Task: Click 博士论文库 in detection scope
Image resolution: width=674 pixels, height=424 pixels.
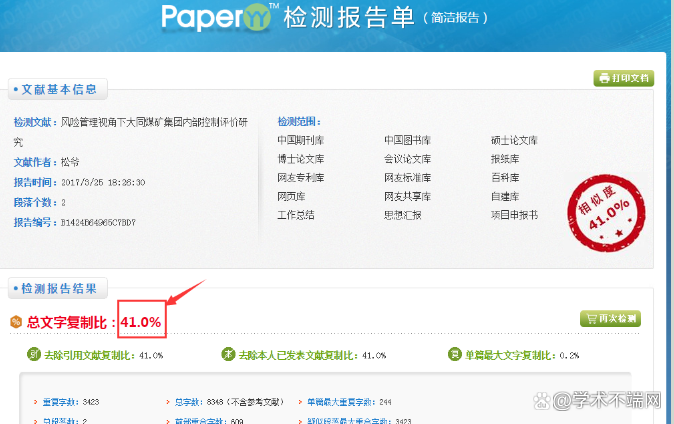Action: click(301, 159)
